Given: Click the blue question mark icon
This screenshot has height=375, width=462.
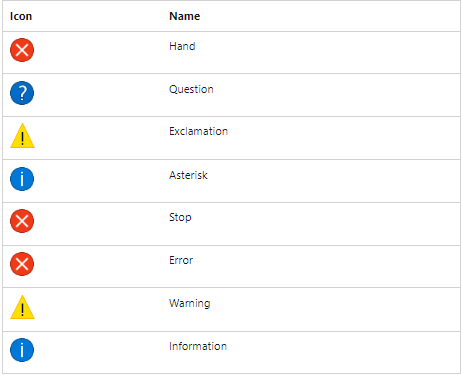Looking at the screenshot, I should coord(22,93).
